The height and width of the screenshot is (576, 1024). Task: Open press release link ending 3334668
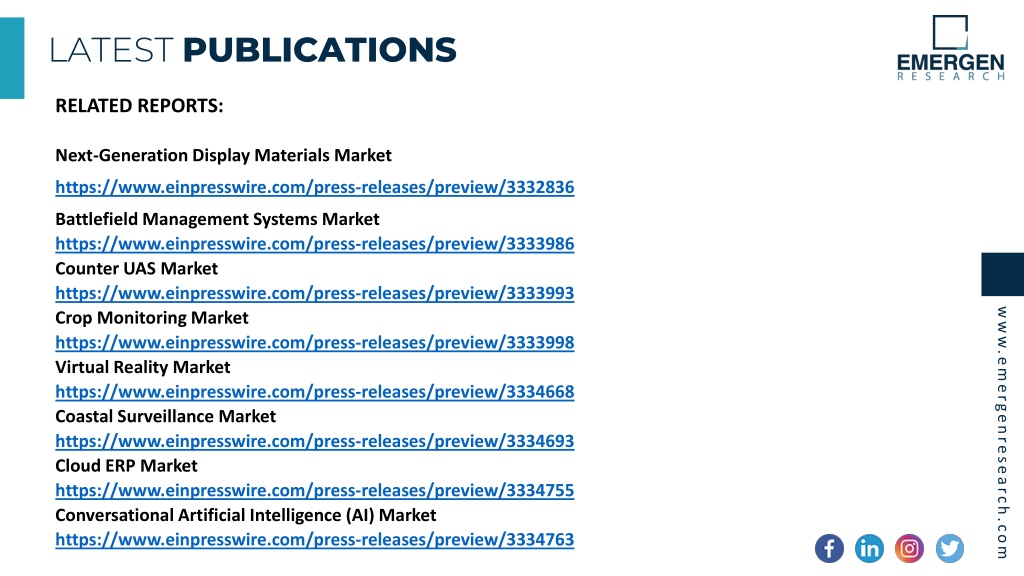315,392
